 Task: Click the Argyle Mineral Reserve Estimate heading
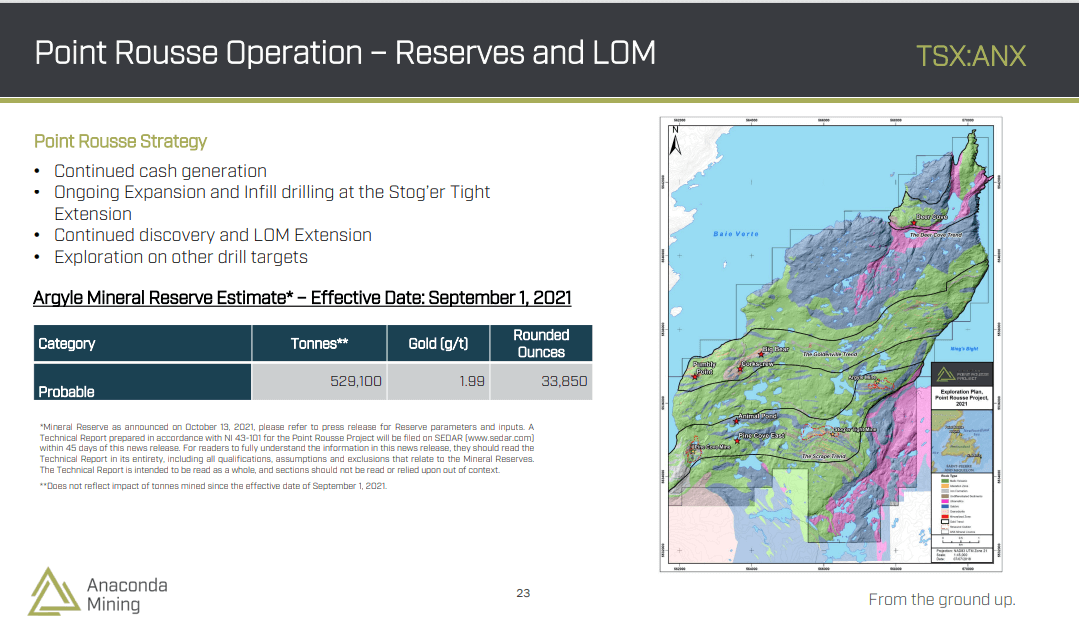click(302, 298)
